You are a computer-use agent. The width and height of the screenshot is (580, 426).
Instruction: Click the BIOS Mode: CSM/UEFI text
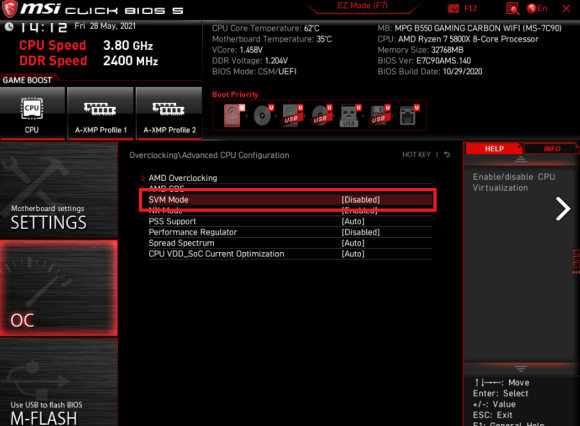(254, 71)
